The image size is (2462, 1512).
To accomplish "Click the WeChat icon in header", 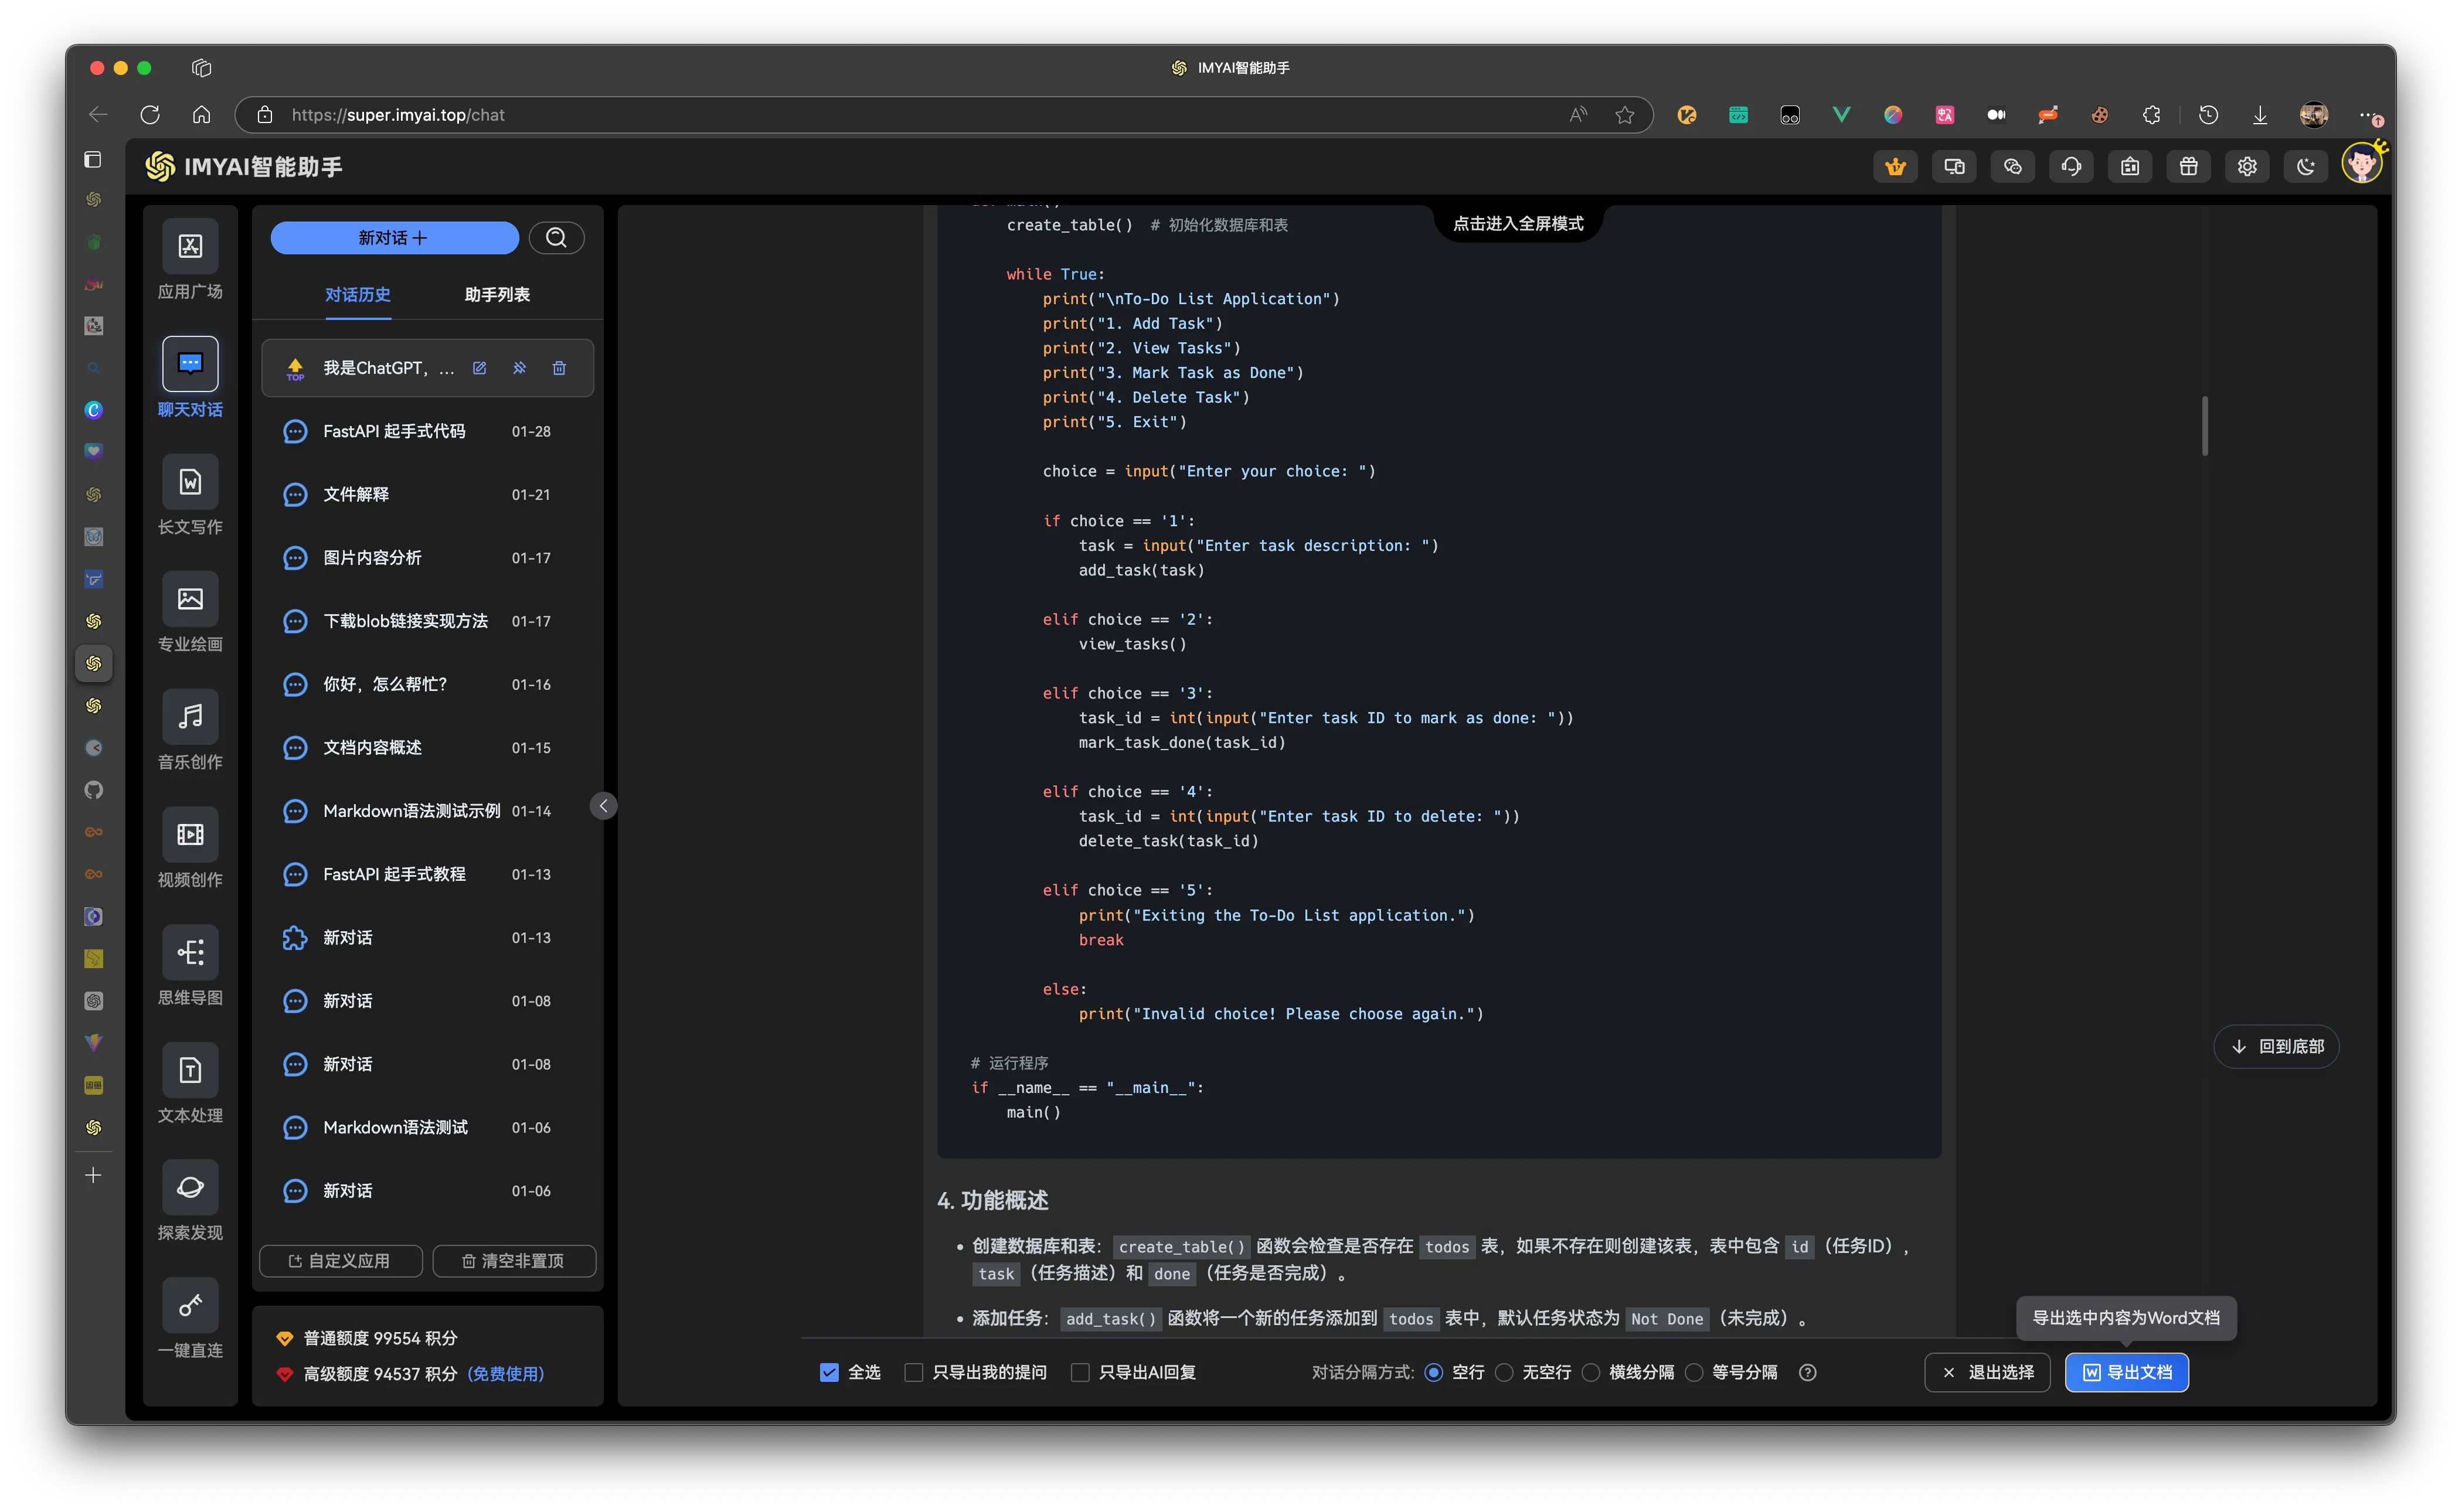I will (2013, 167).
